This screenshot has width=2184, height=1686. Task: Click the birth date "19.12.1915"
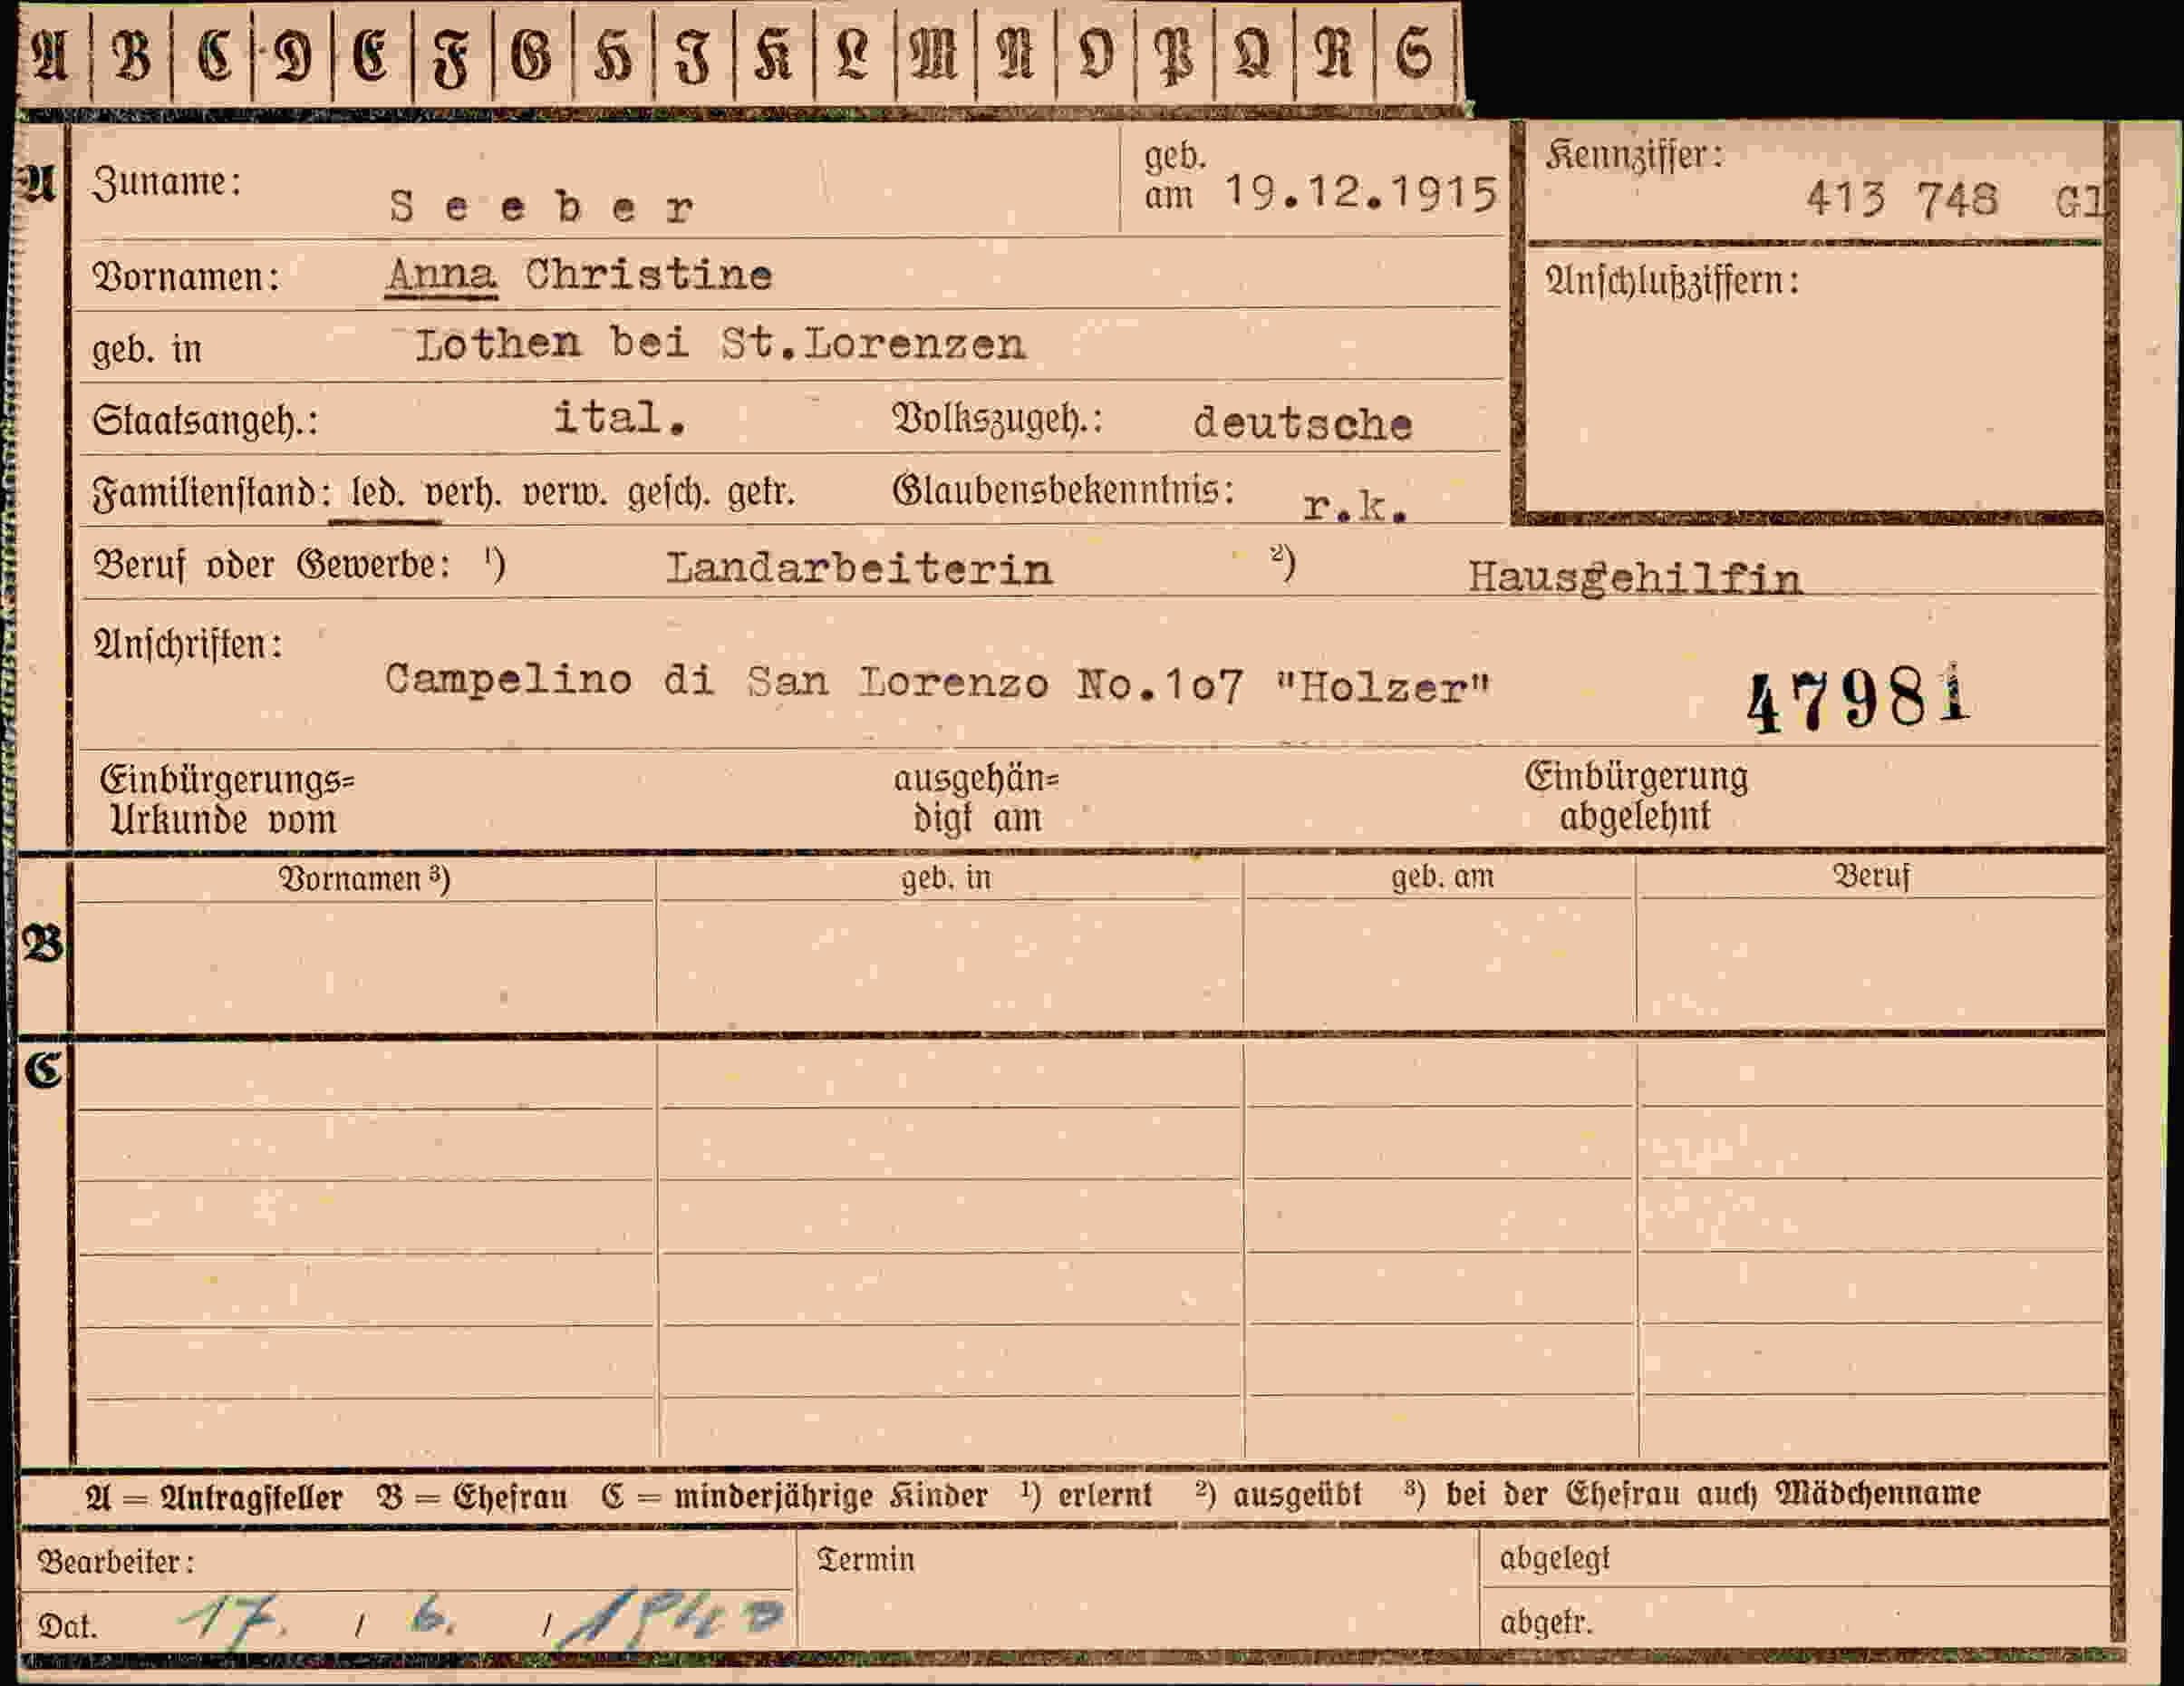[1361, 192]
